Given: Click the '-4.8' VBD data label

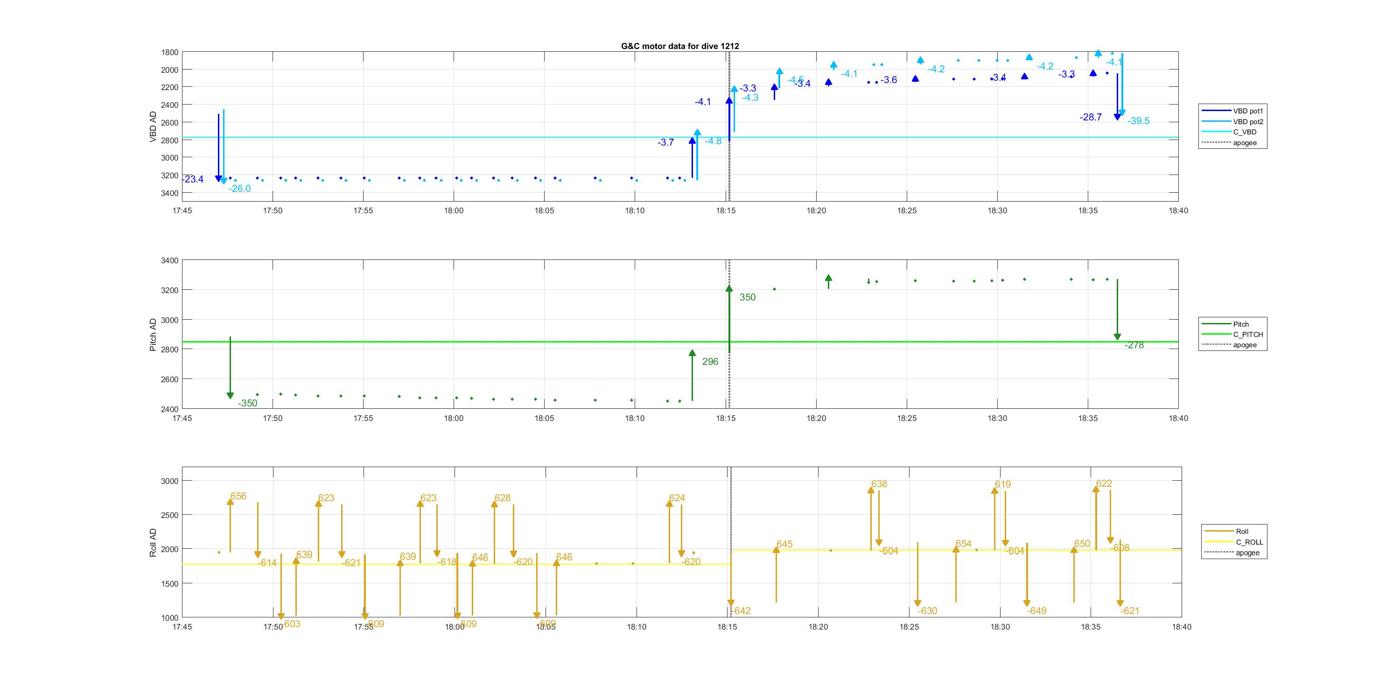Looking at the screenshot, I should pyautogui.click(x=713, y=142).
